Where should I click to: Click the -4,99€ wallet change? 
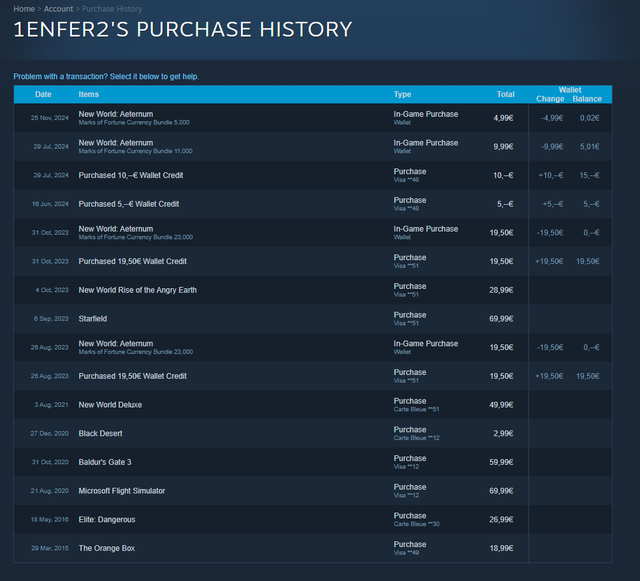552,118
